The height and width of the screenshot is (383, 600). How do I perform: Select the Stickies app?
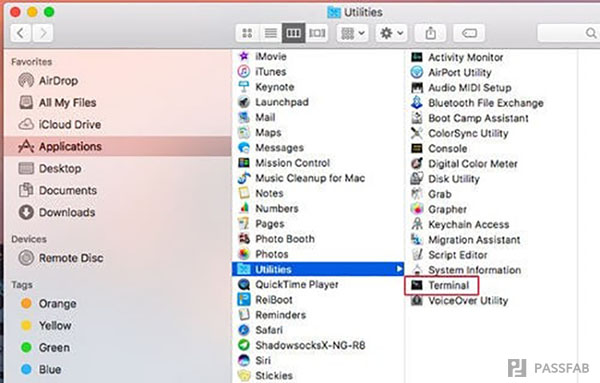pyautogui.click(x=265, y=375)
